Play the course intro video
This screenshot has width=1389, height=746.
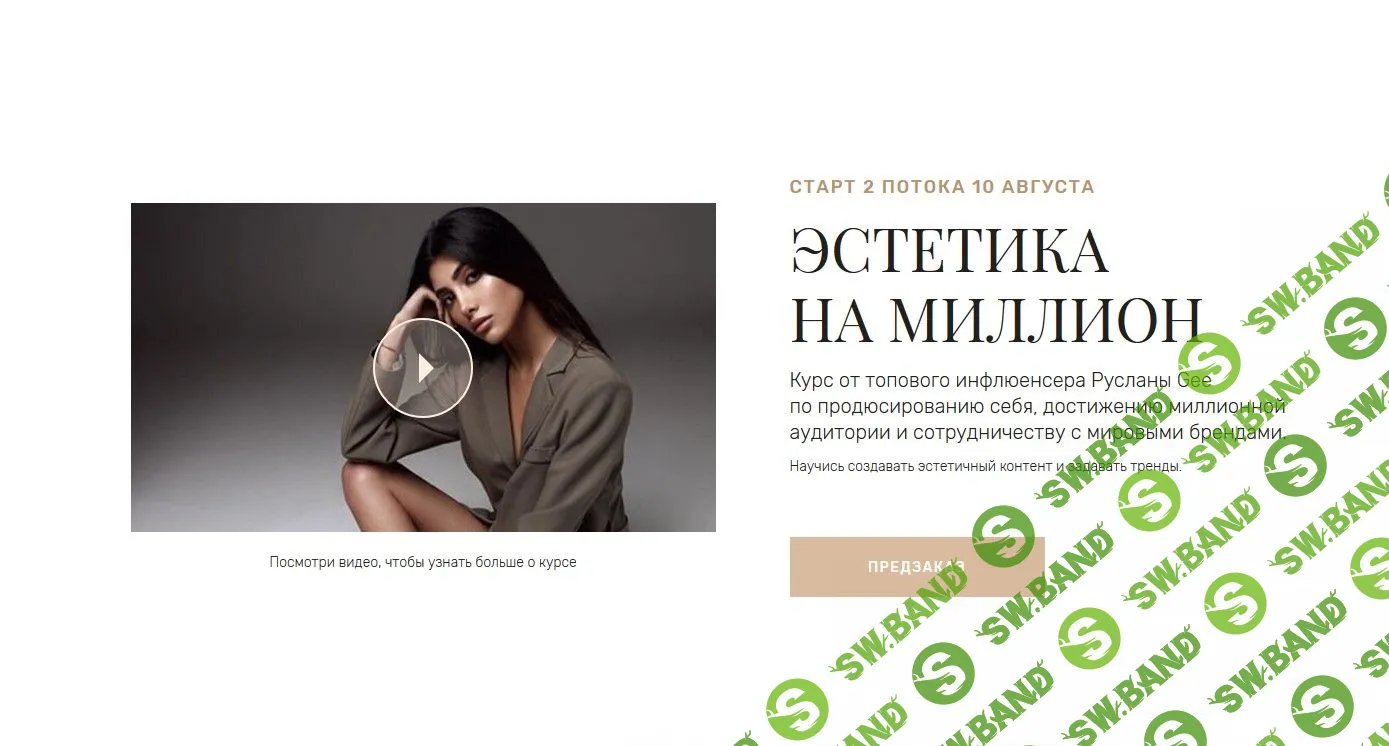pyautogui.click(x=422, y=368)
